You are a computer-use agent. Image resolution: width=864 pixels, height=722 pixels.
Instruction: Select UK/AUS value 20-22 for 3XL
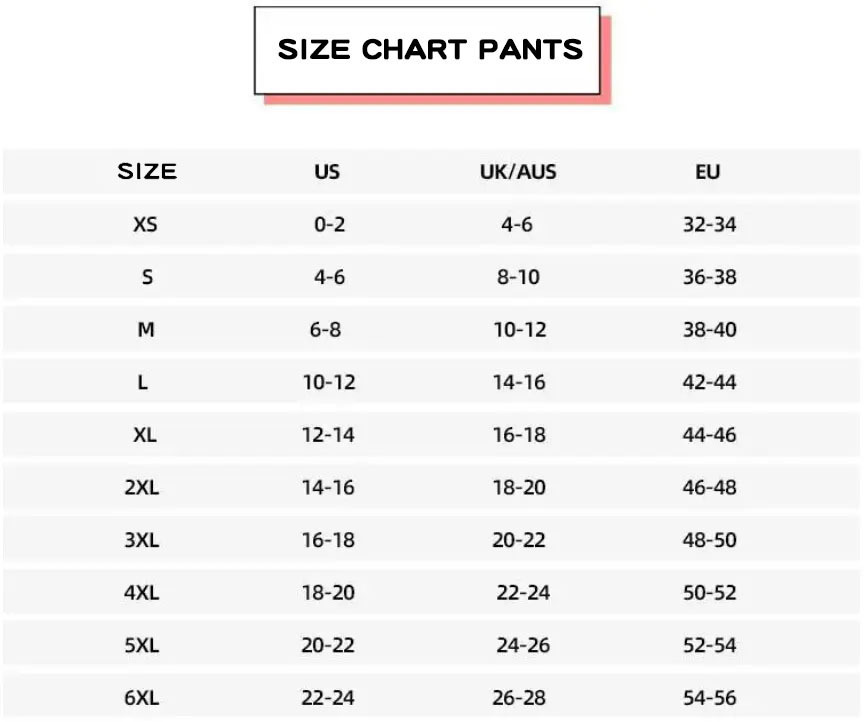tap(519, 540)
